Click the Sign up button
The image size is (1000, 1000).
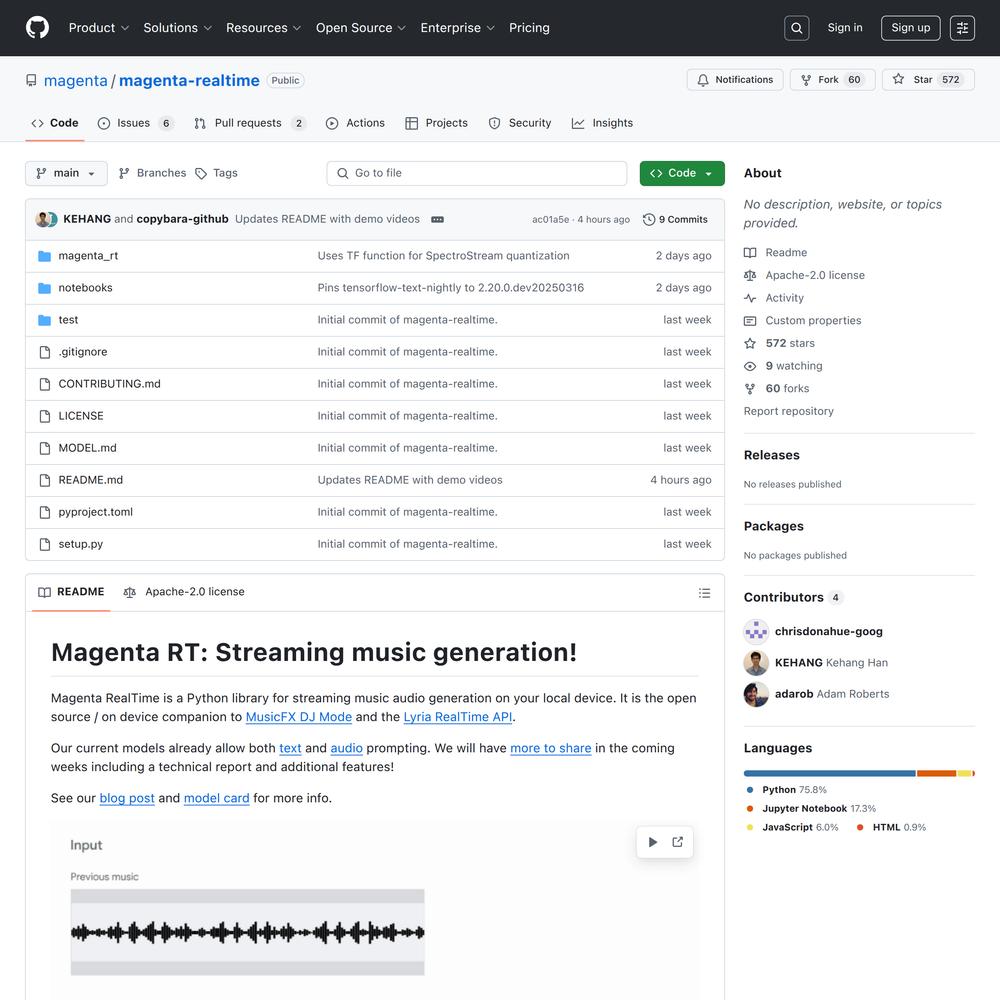(x=910, y=28)
